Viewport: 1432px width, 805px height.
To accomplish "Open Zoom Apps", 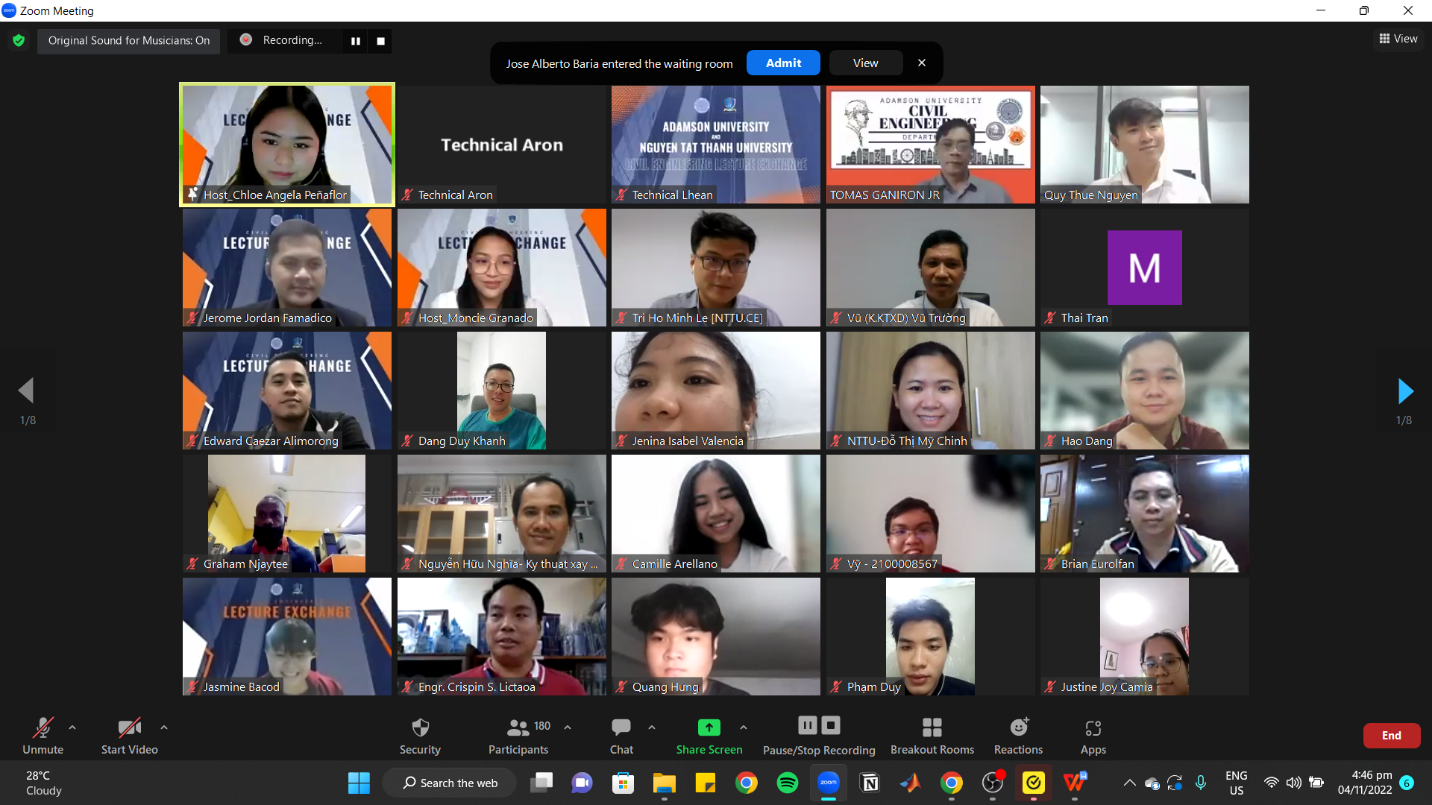I will pyautogui.click(x=1093, y=735).
